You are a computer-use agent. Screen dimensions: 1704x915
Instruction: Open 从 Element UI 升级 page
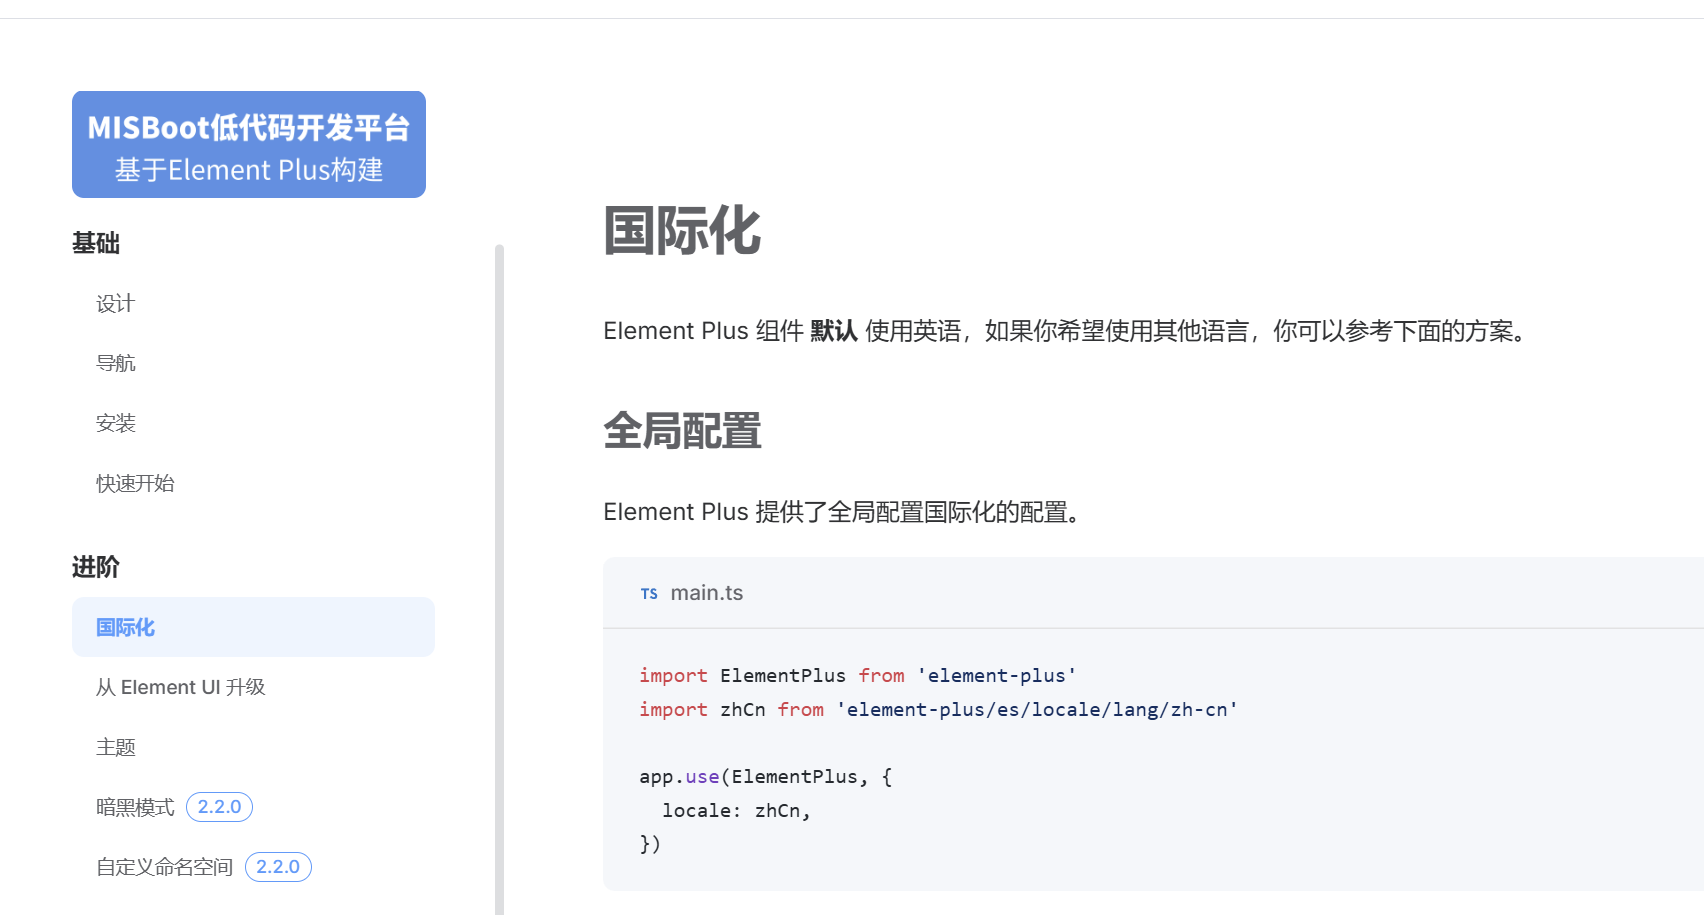tap(181, 687)
